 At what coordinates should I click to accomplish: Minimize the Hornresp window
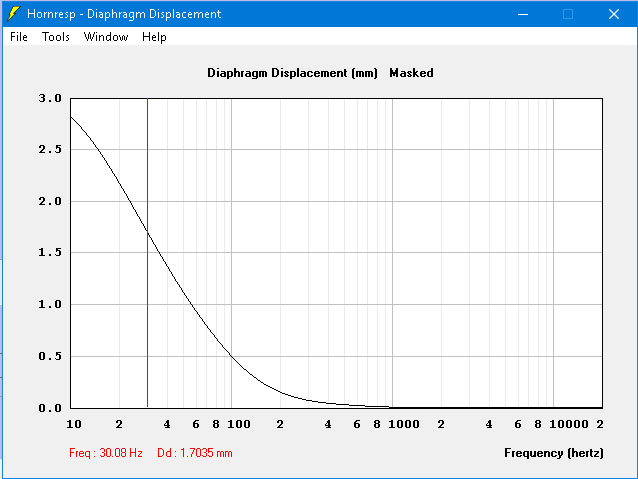coord(523,14)
